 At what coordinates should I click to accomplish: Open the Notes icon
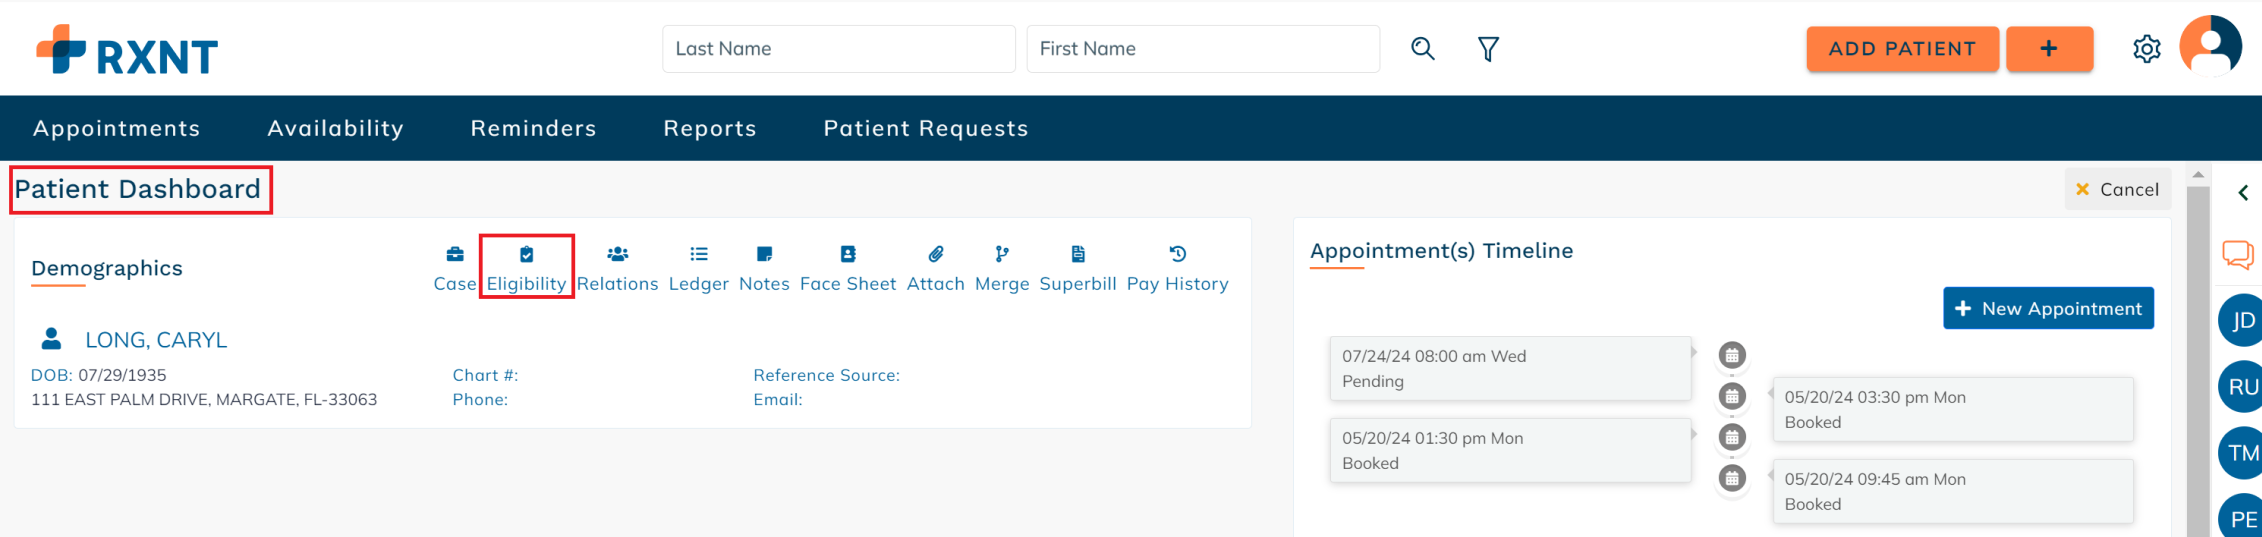[765, 254]
